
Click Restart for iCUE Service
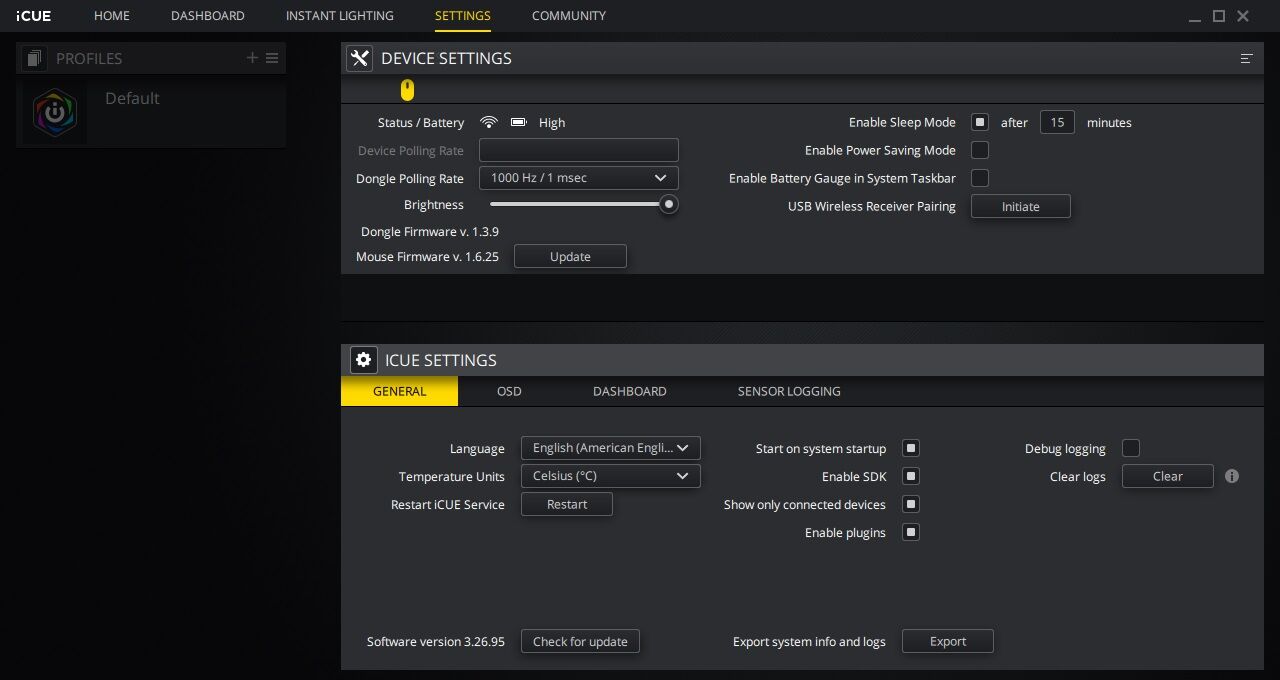(567, 504)
